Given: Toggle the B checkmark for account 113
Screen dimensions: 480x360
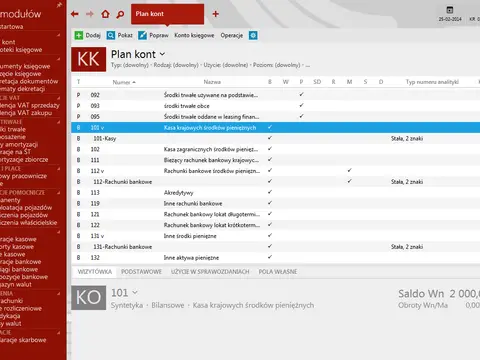Looking at the screenshot, I should (x=270, y=192).
